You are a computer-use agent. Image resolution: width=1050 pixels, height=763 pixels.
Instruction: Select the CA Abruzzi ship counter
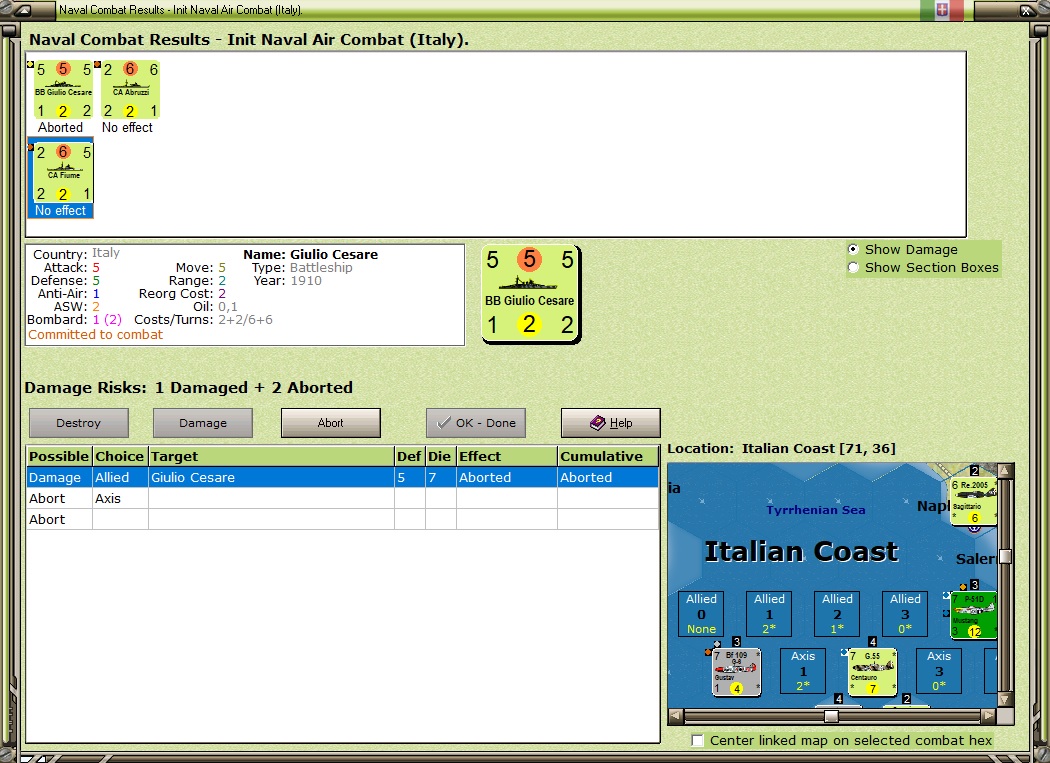[x=131, y=90]
